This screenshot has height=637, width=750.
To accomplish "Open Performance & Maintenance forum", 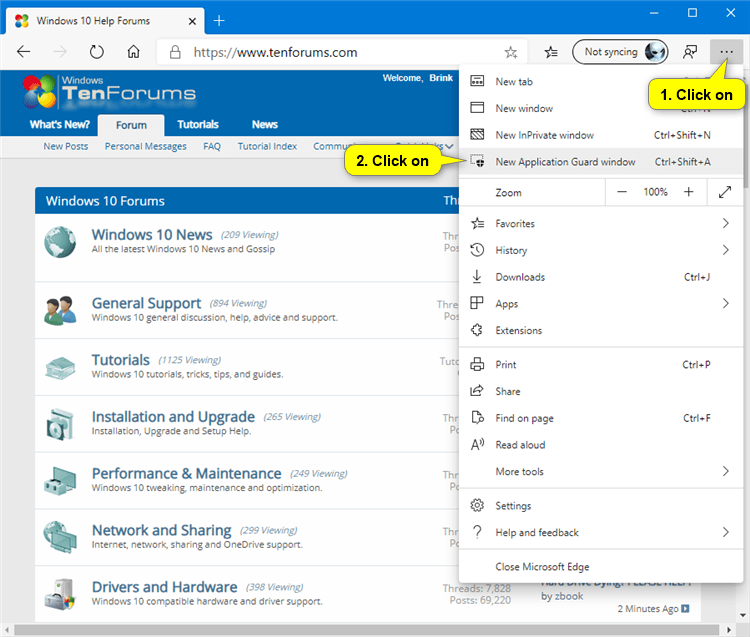I will tap(186, 473).
